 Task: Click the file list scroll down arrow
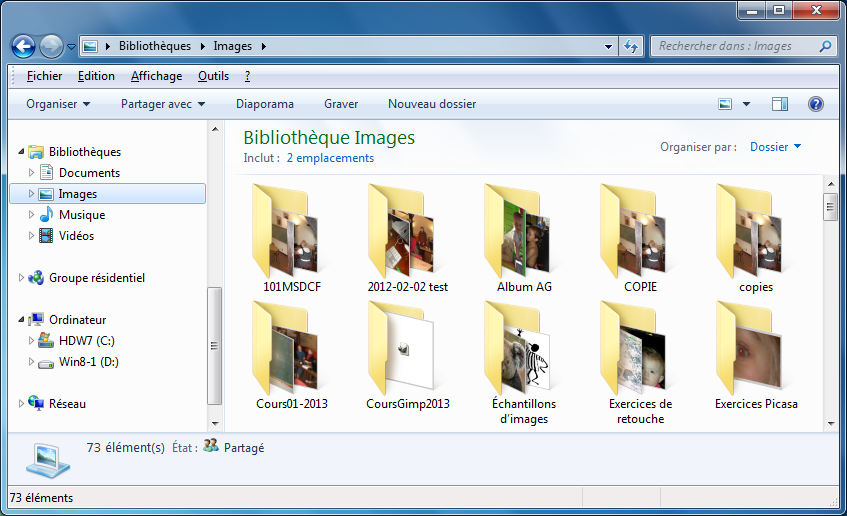[x=831, y=424]
